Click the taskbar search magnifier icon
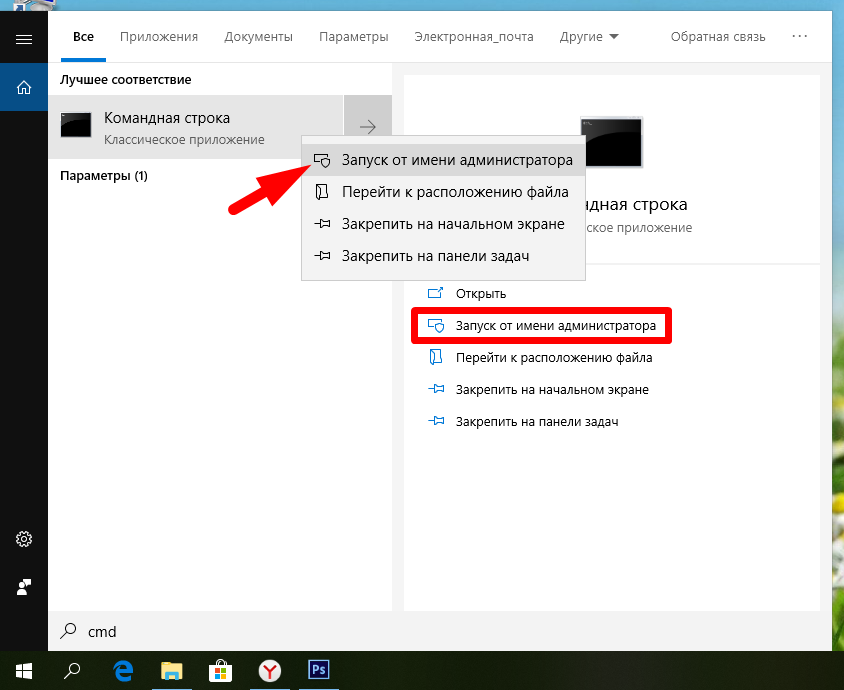The width and height of the screenshot is (844, 690). click(72, 671)
